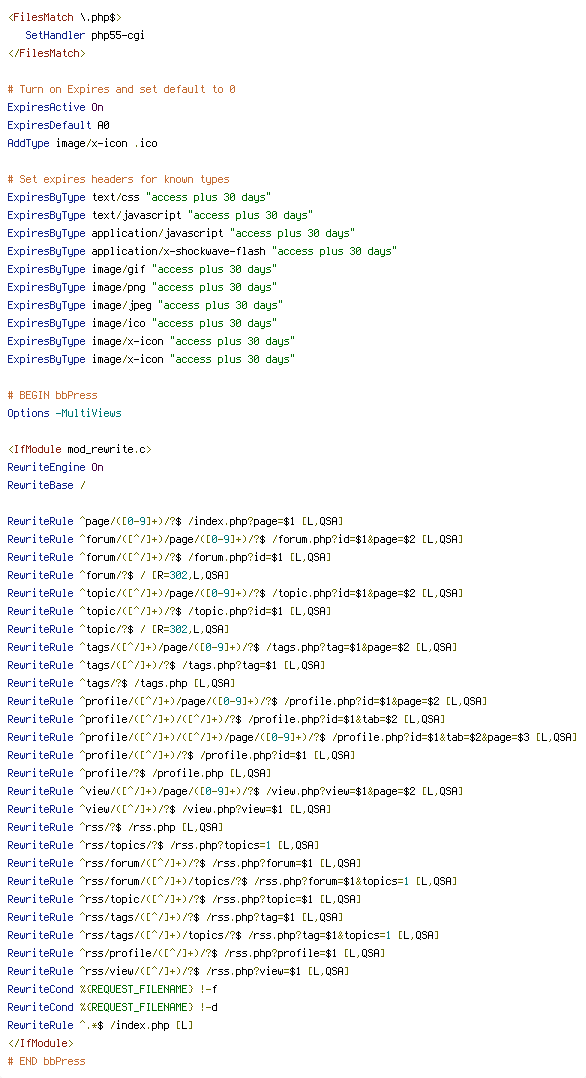Click the first forum R=302 redirect rule

pos(118,575)
